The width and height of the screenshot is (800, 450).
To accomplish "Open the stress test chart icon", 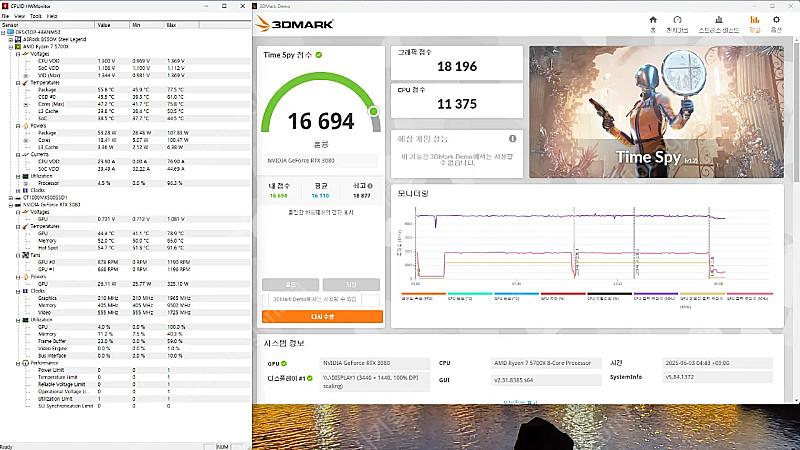I will pyautogui.click(x=718, y=20).
